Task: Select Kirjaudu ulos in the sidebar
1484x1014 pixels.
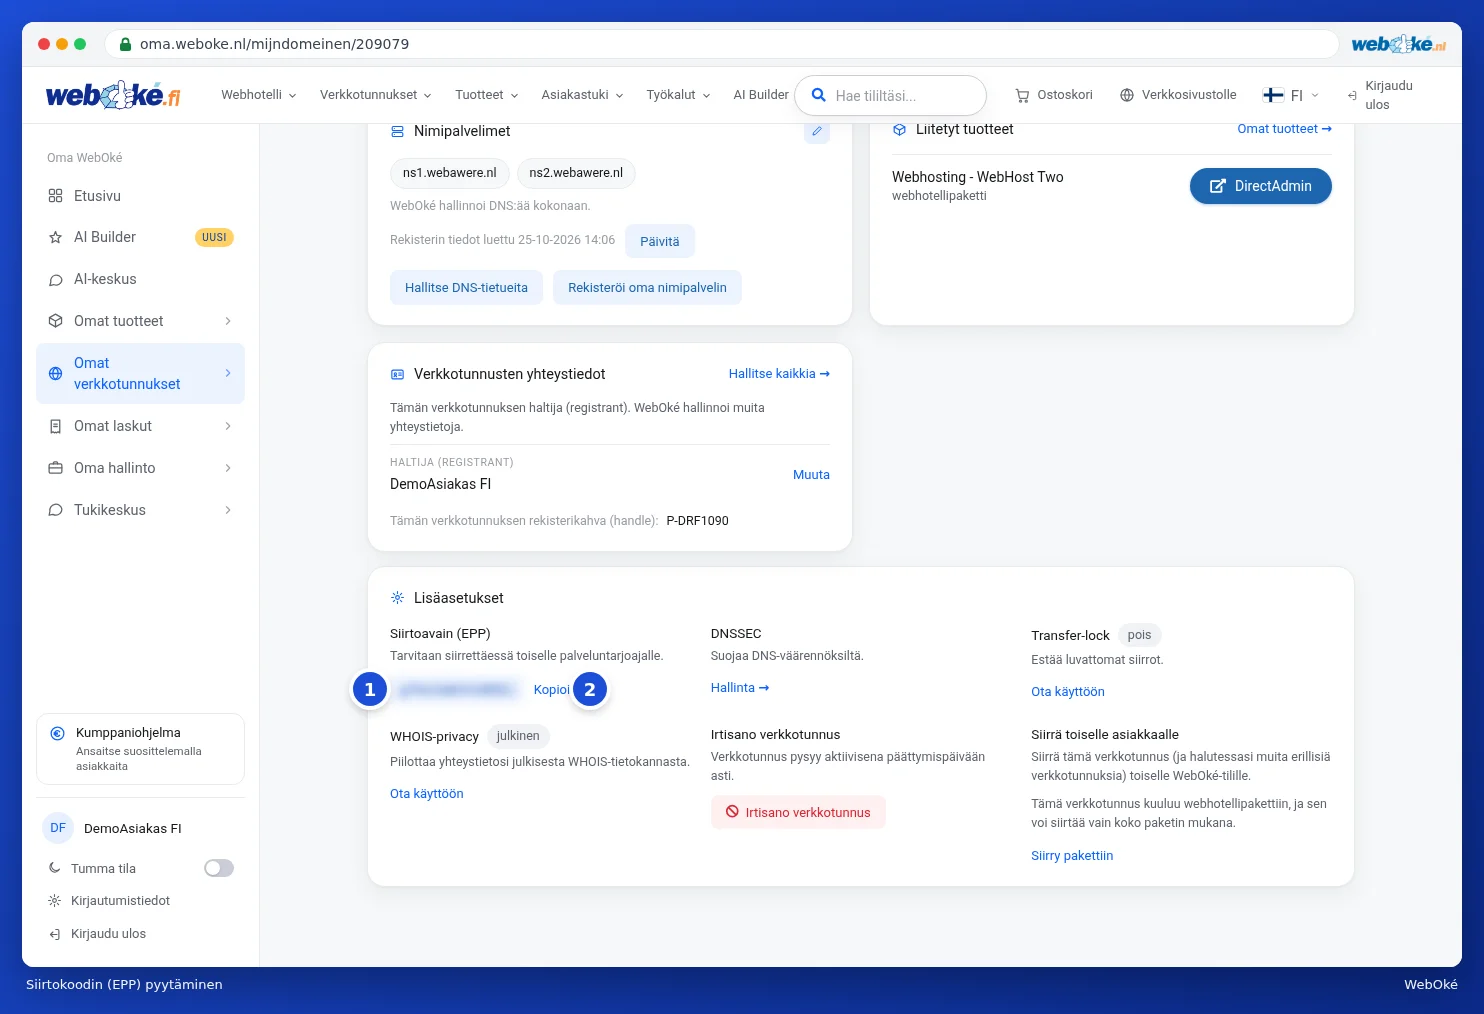Action: point(108,934)
